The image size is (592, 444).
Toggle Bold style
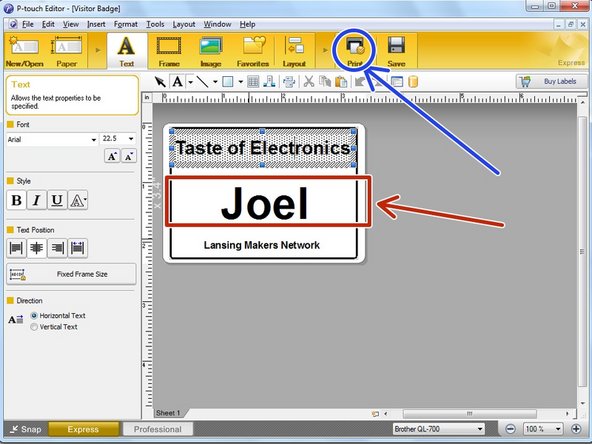point(16,200)
